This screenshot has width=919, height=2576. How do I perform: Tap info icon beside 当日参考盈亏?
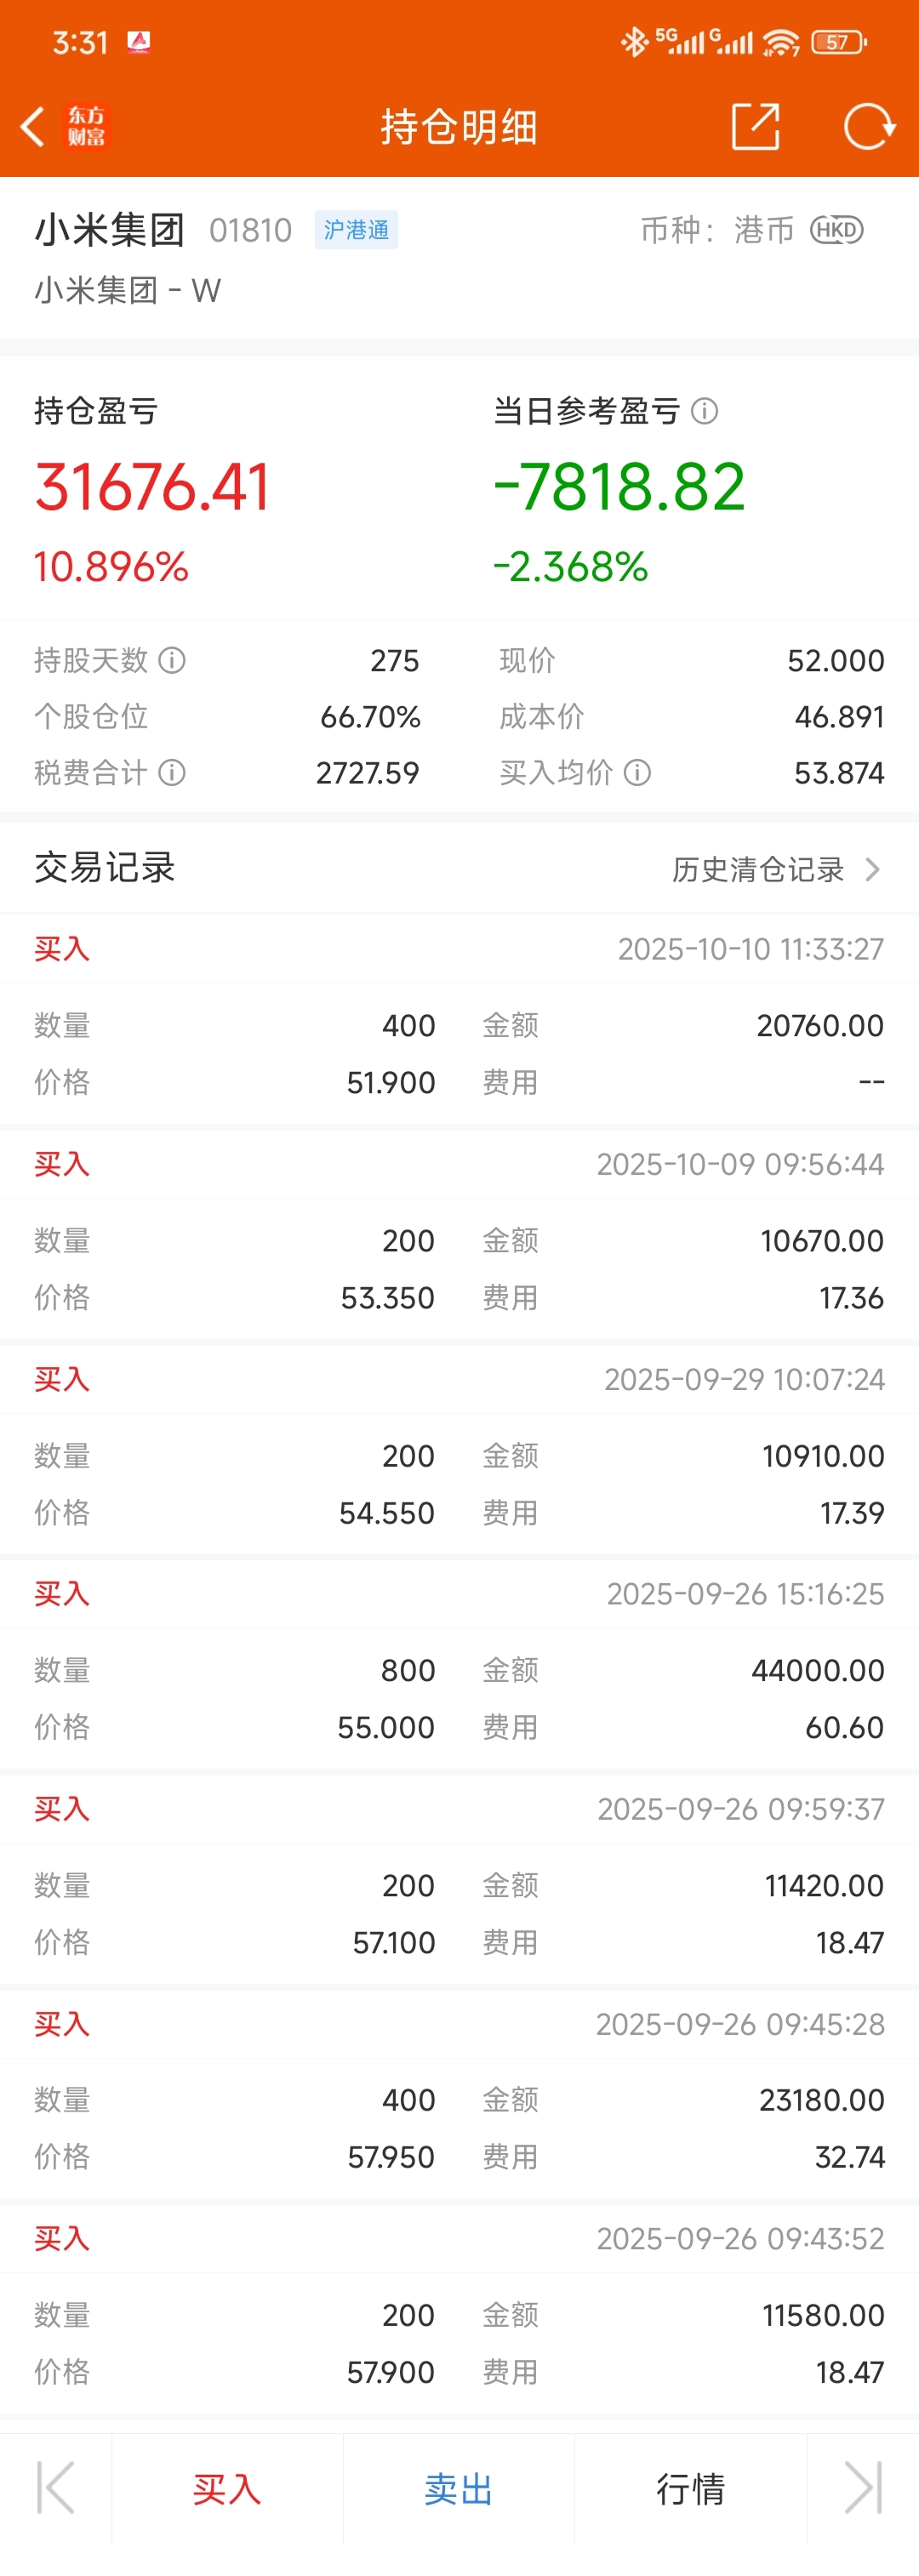[x=705, y=411]
